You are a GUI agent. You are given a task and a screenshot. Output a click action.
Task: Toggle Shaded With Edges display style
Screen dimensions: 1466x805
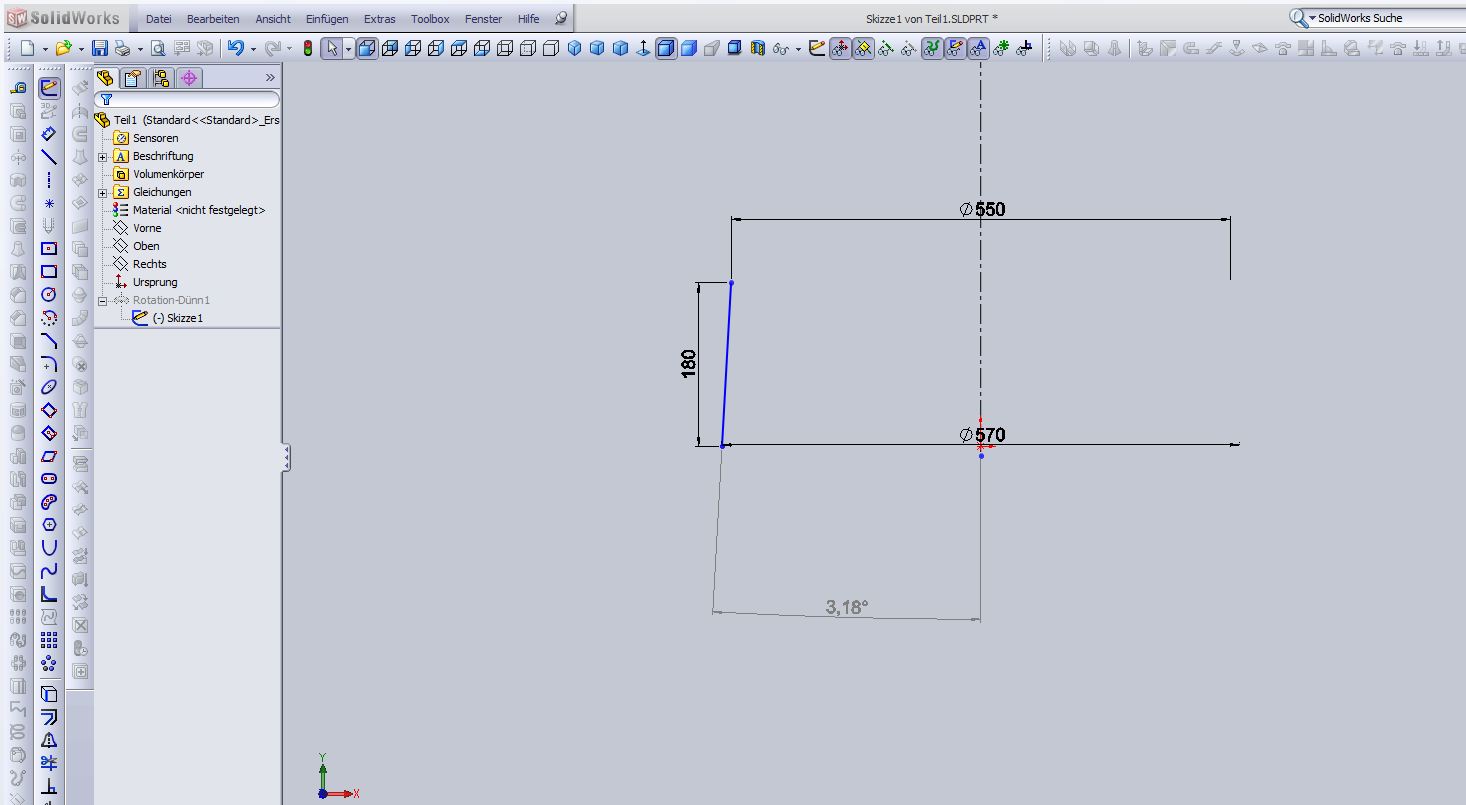tap(666, 48)
